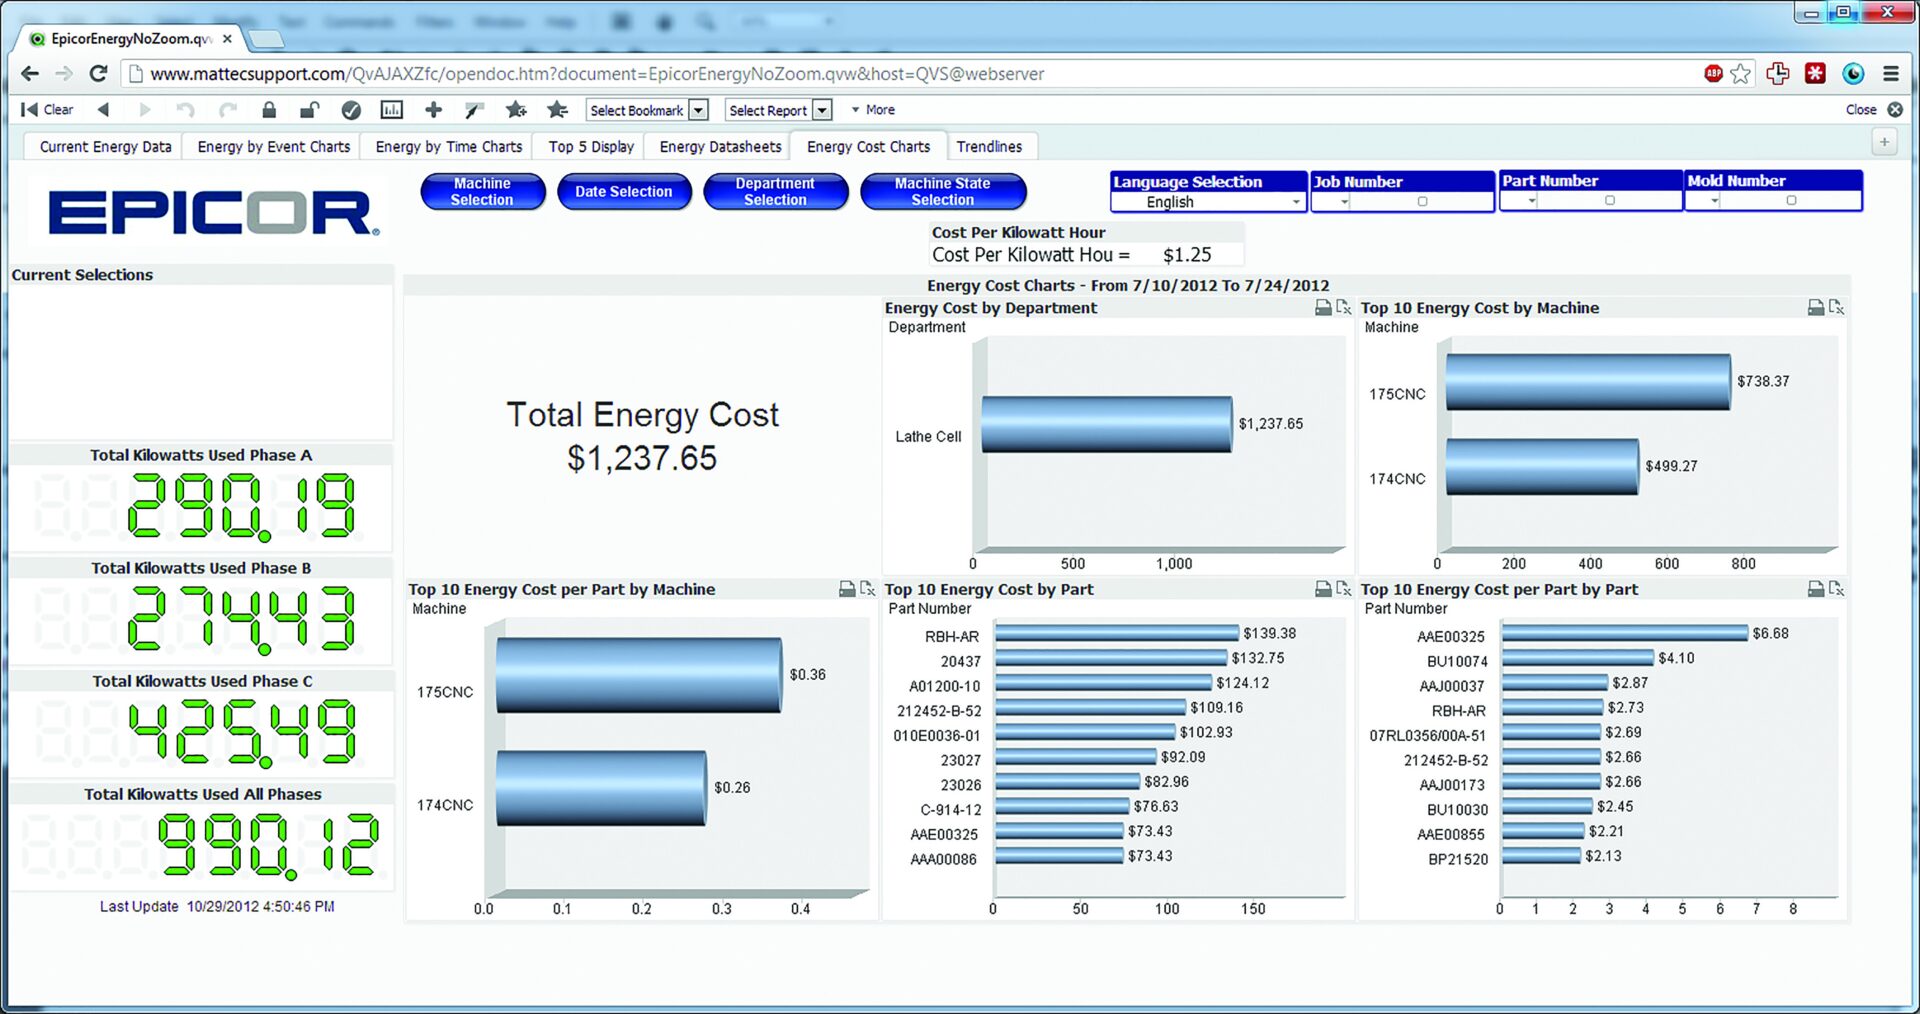Open the Mold Number dropdown arrow
Image resolution: width=1920 pixels, height=1014 pixels.
[x=1714, y=201]
